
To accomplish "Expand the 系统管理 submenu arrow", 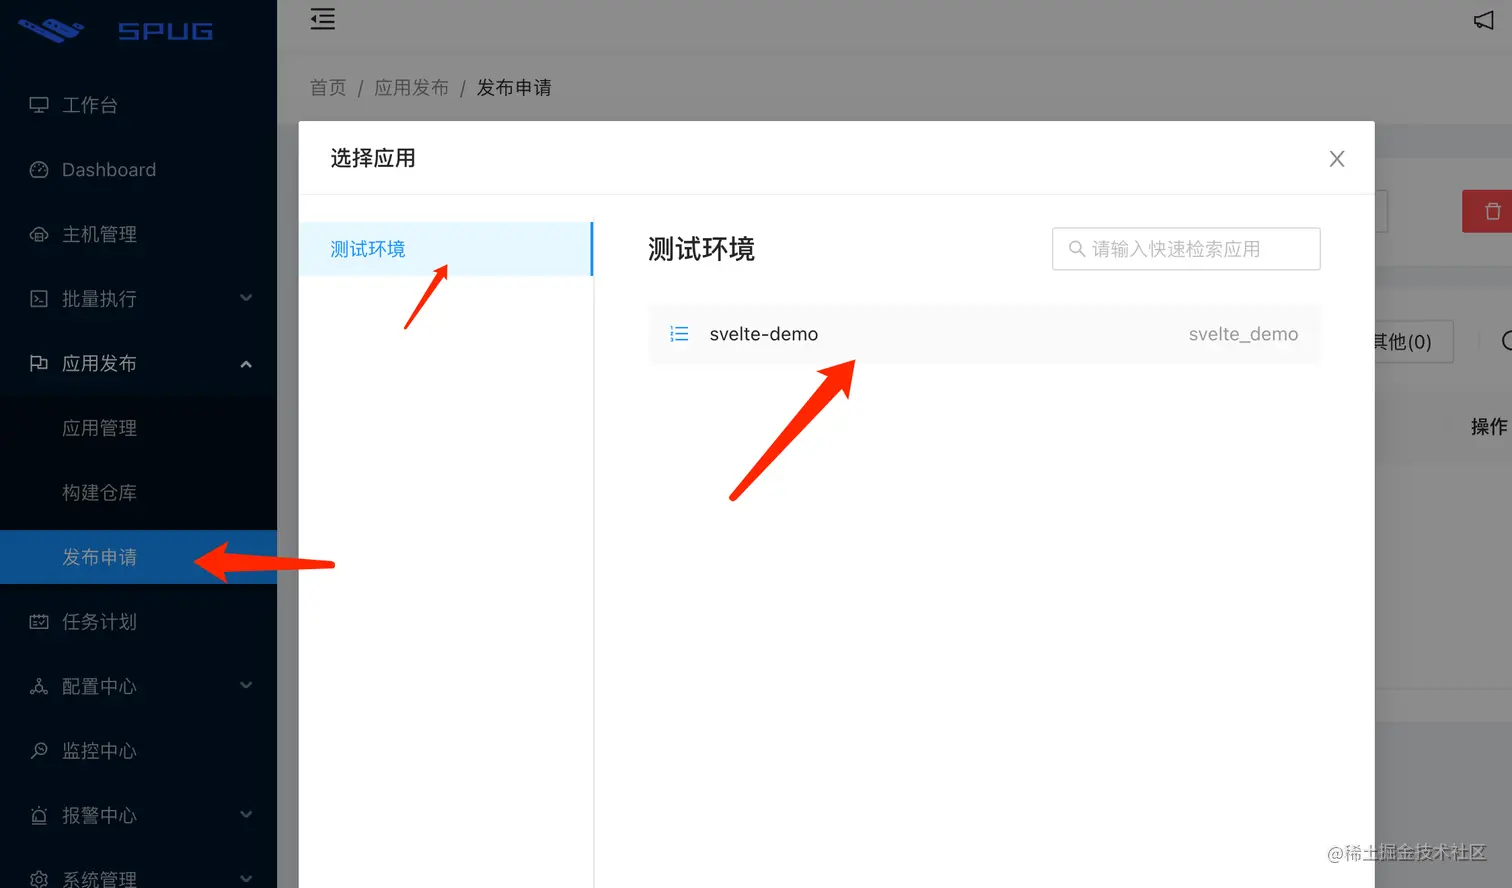I will pos(246,878).
